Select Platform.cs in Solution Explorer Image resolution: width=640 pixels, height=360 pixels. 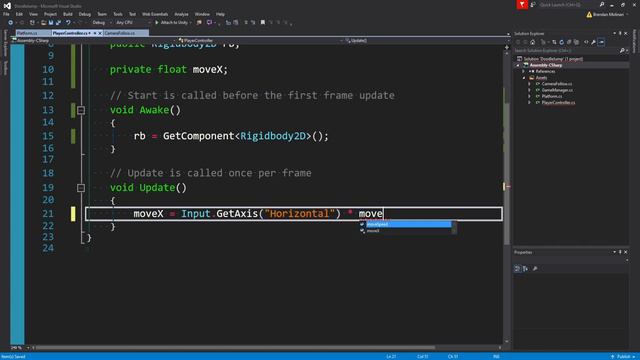(x=552, y=96)
